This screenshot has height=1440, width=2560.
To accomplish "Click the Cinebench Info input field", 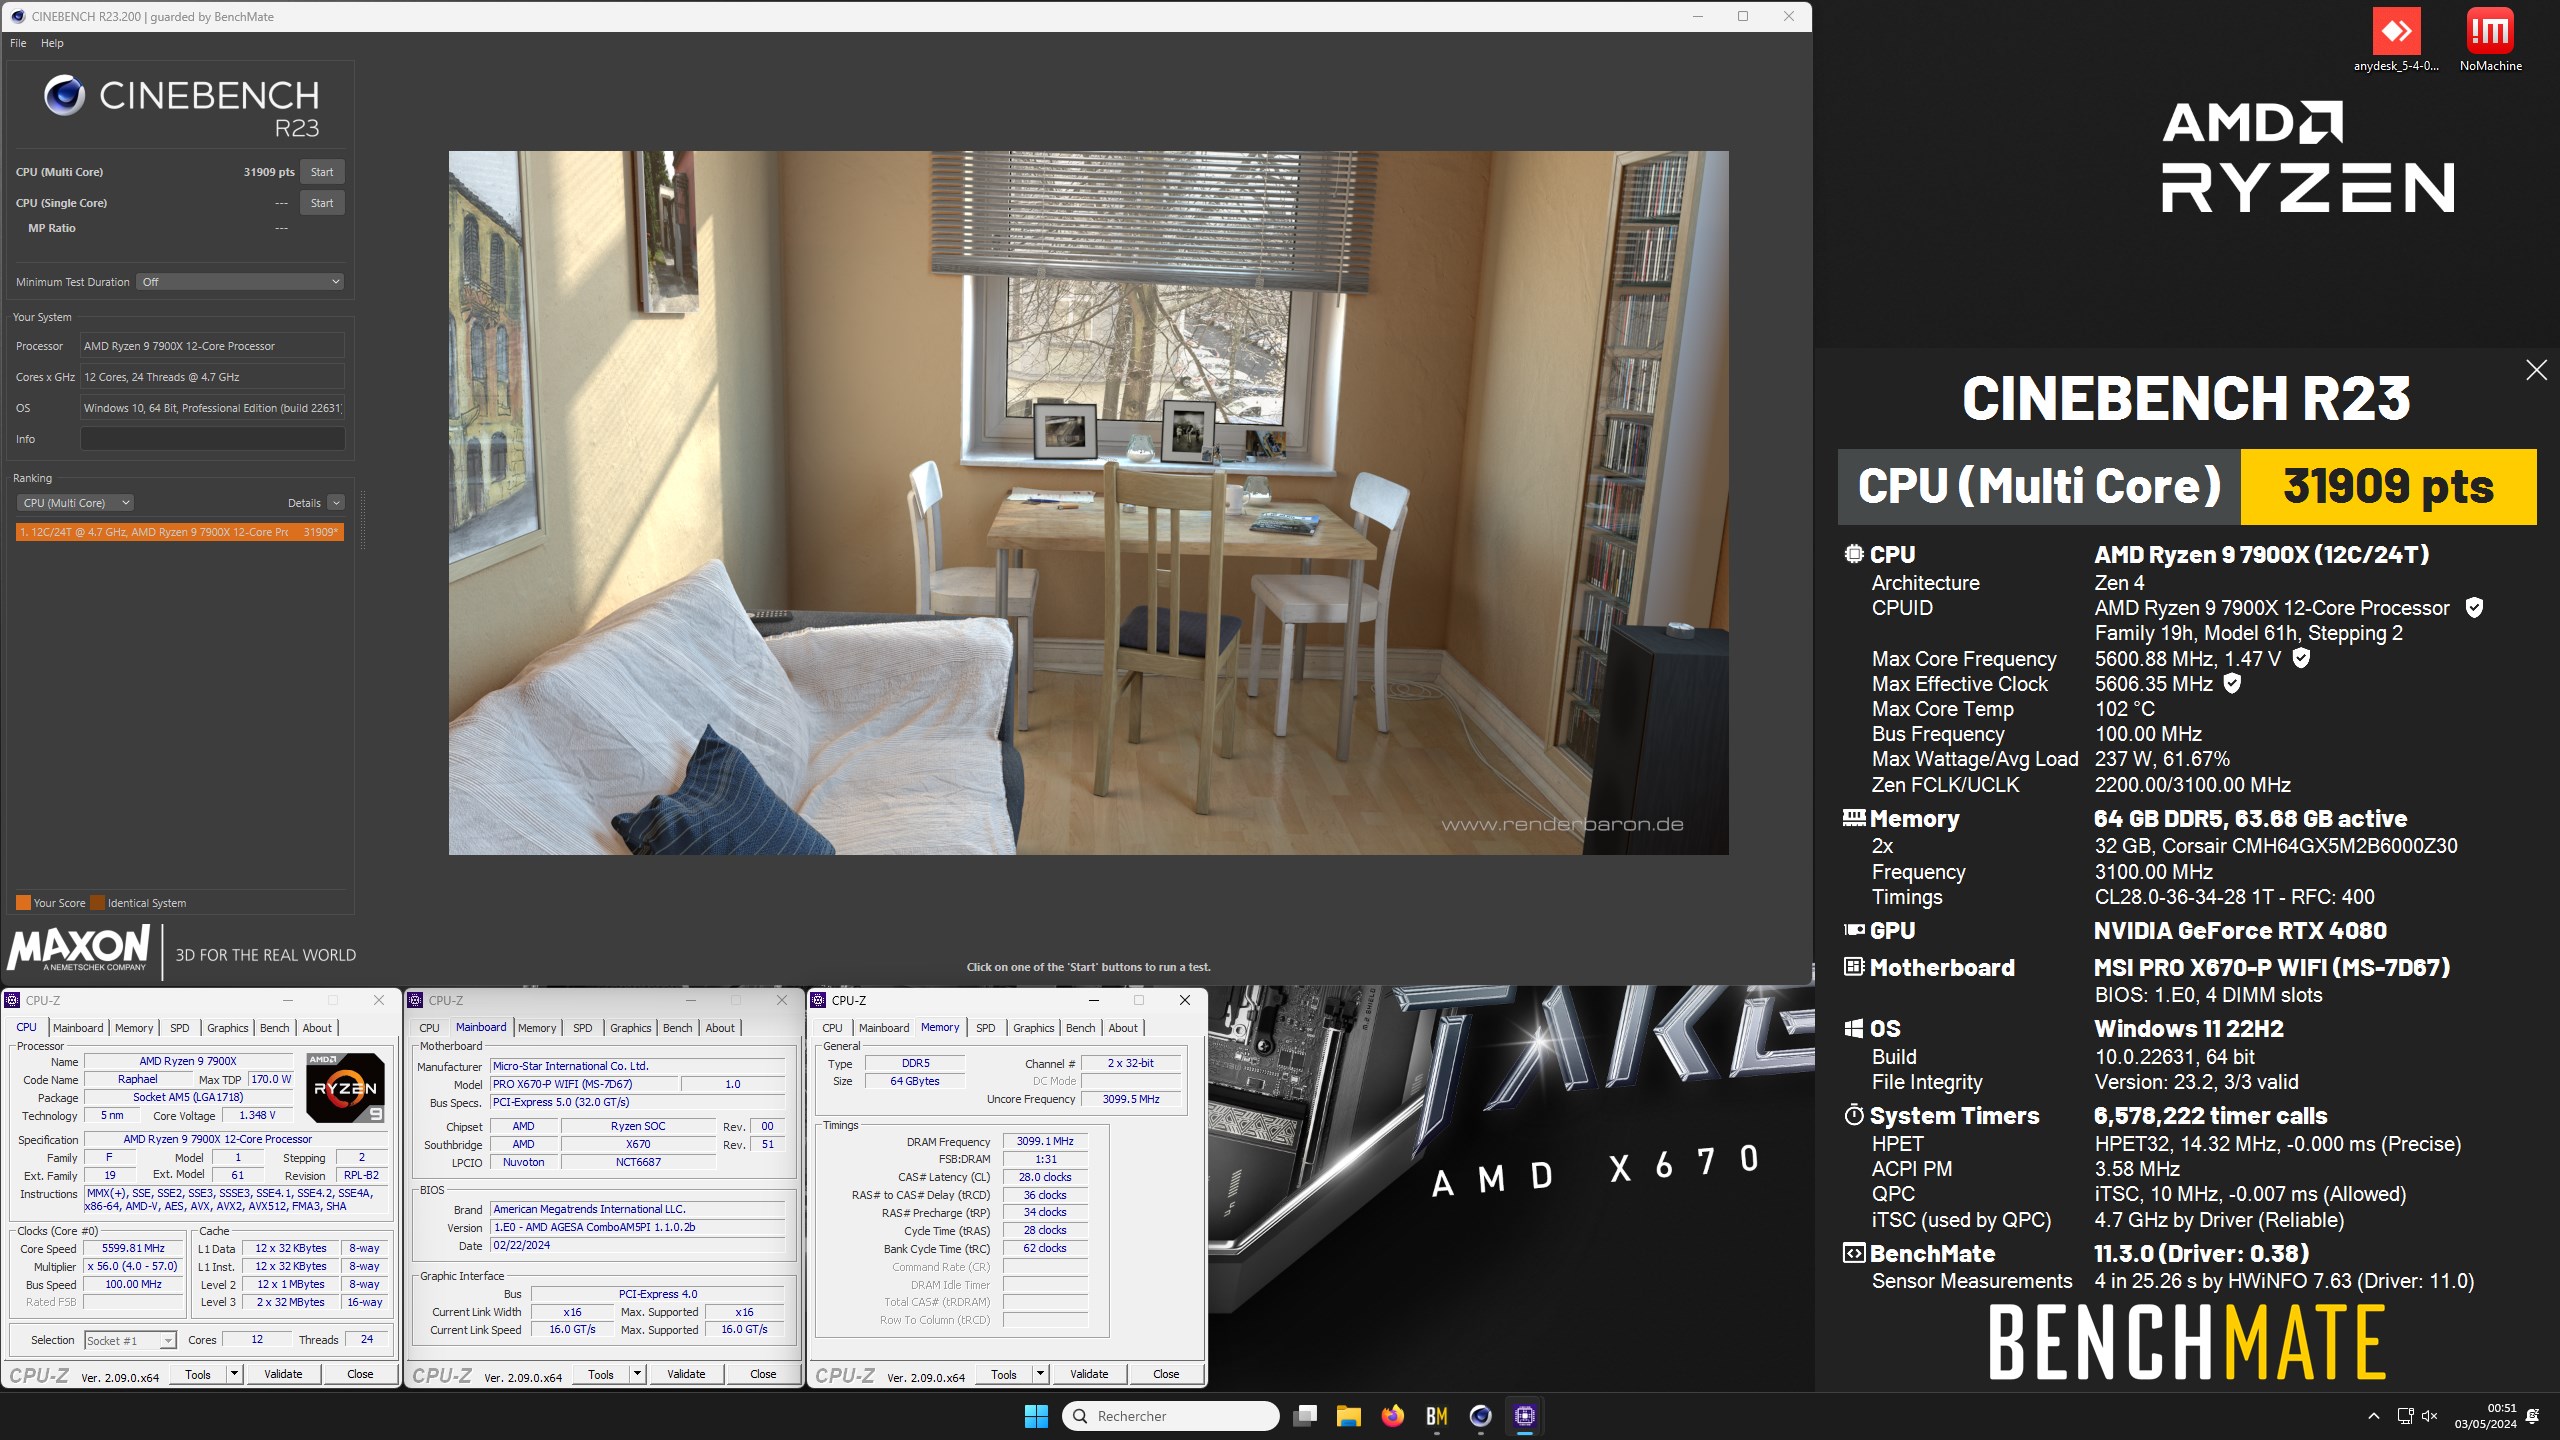I will click(212, 439).
